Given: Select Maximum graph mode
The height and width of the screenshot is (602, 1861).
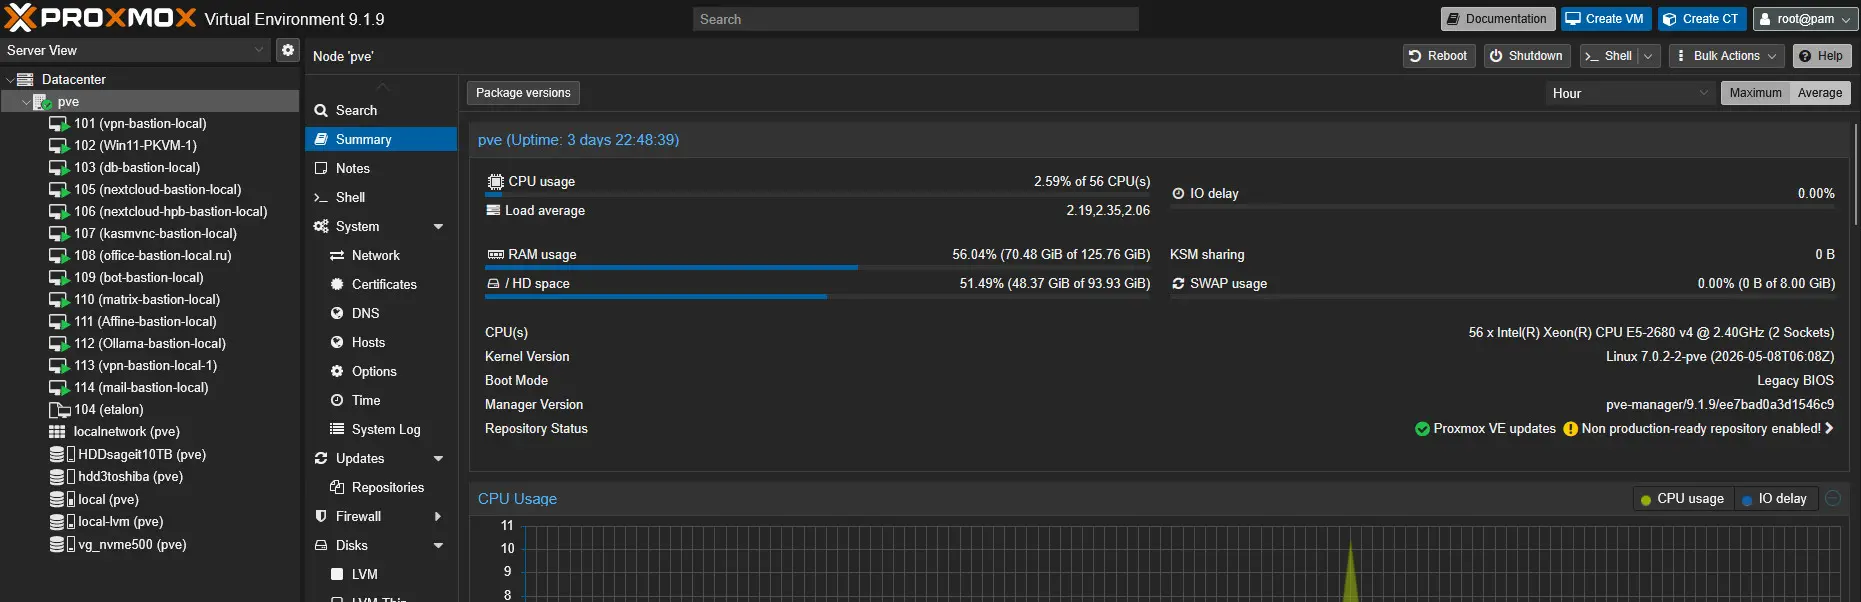Looking at the screenshot, I should click(x=1755, y=93).
